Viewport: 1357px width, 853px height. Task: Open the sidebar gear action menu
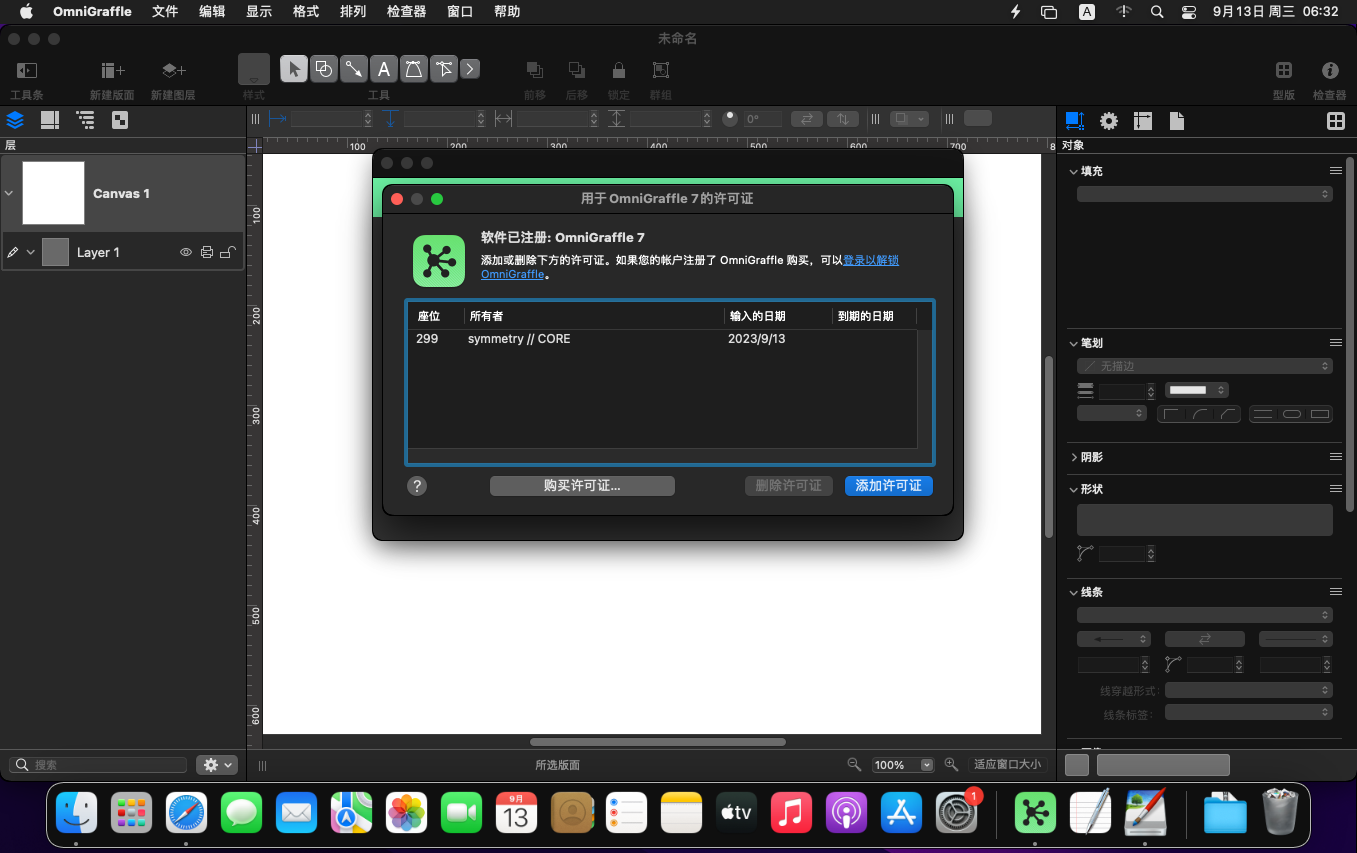click(x=216, y=765)
